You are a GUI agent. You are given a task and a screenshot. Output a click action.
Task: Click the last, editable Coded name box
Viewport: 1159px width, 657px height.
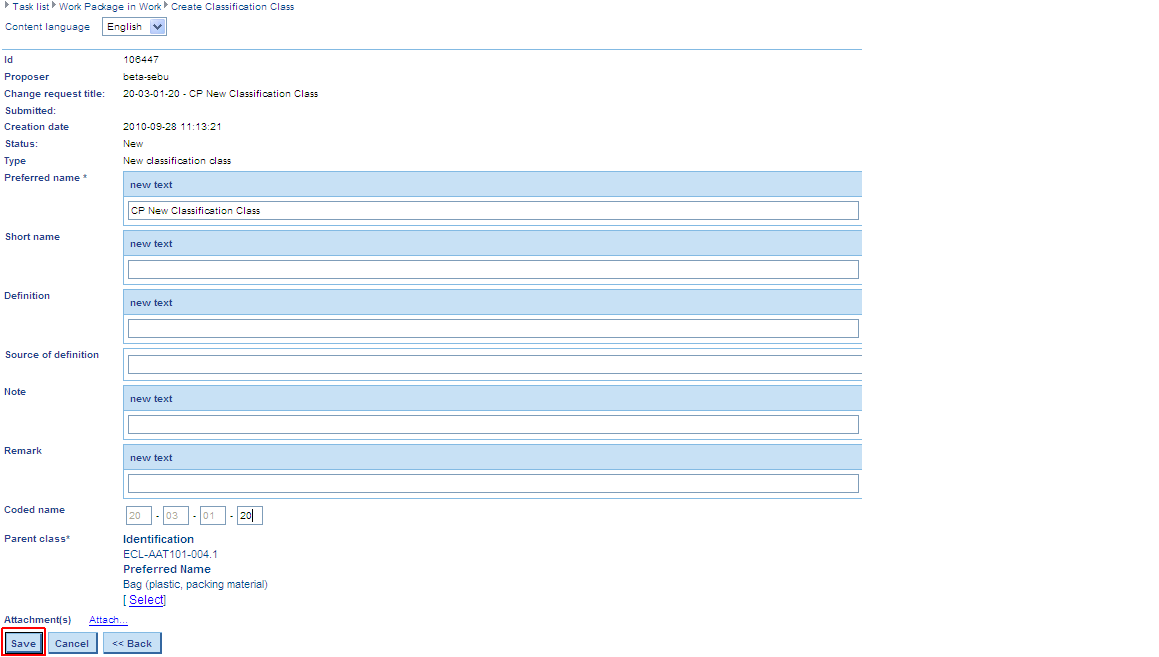click(250, 516)
